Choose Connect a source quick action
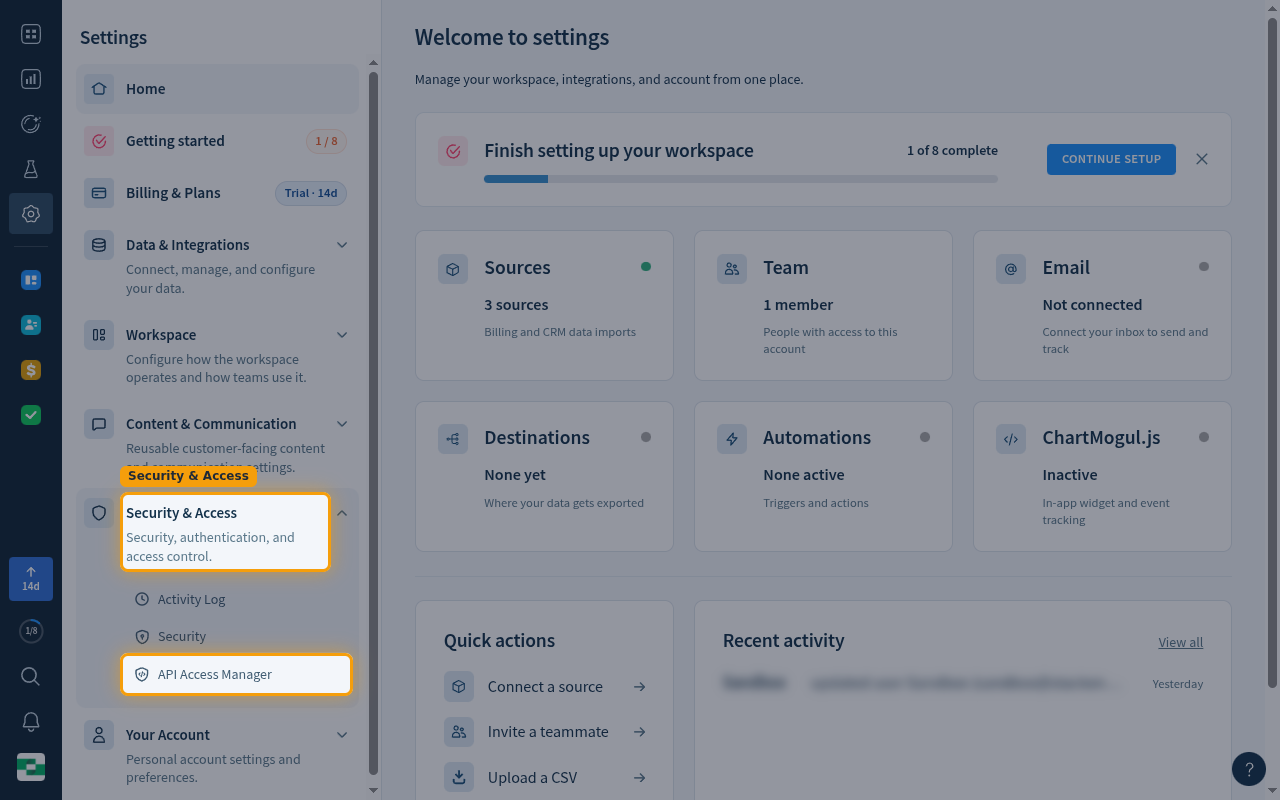The height and width of the screenshot is (800, 1280). click(545, 687)
